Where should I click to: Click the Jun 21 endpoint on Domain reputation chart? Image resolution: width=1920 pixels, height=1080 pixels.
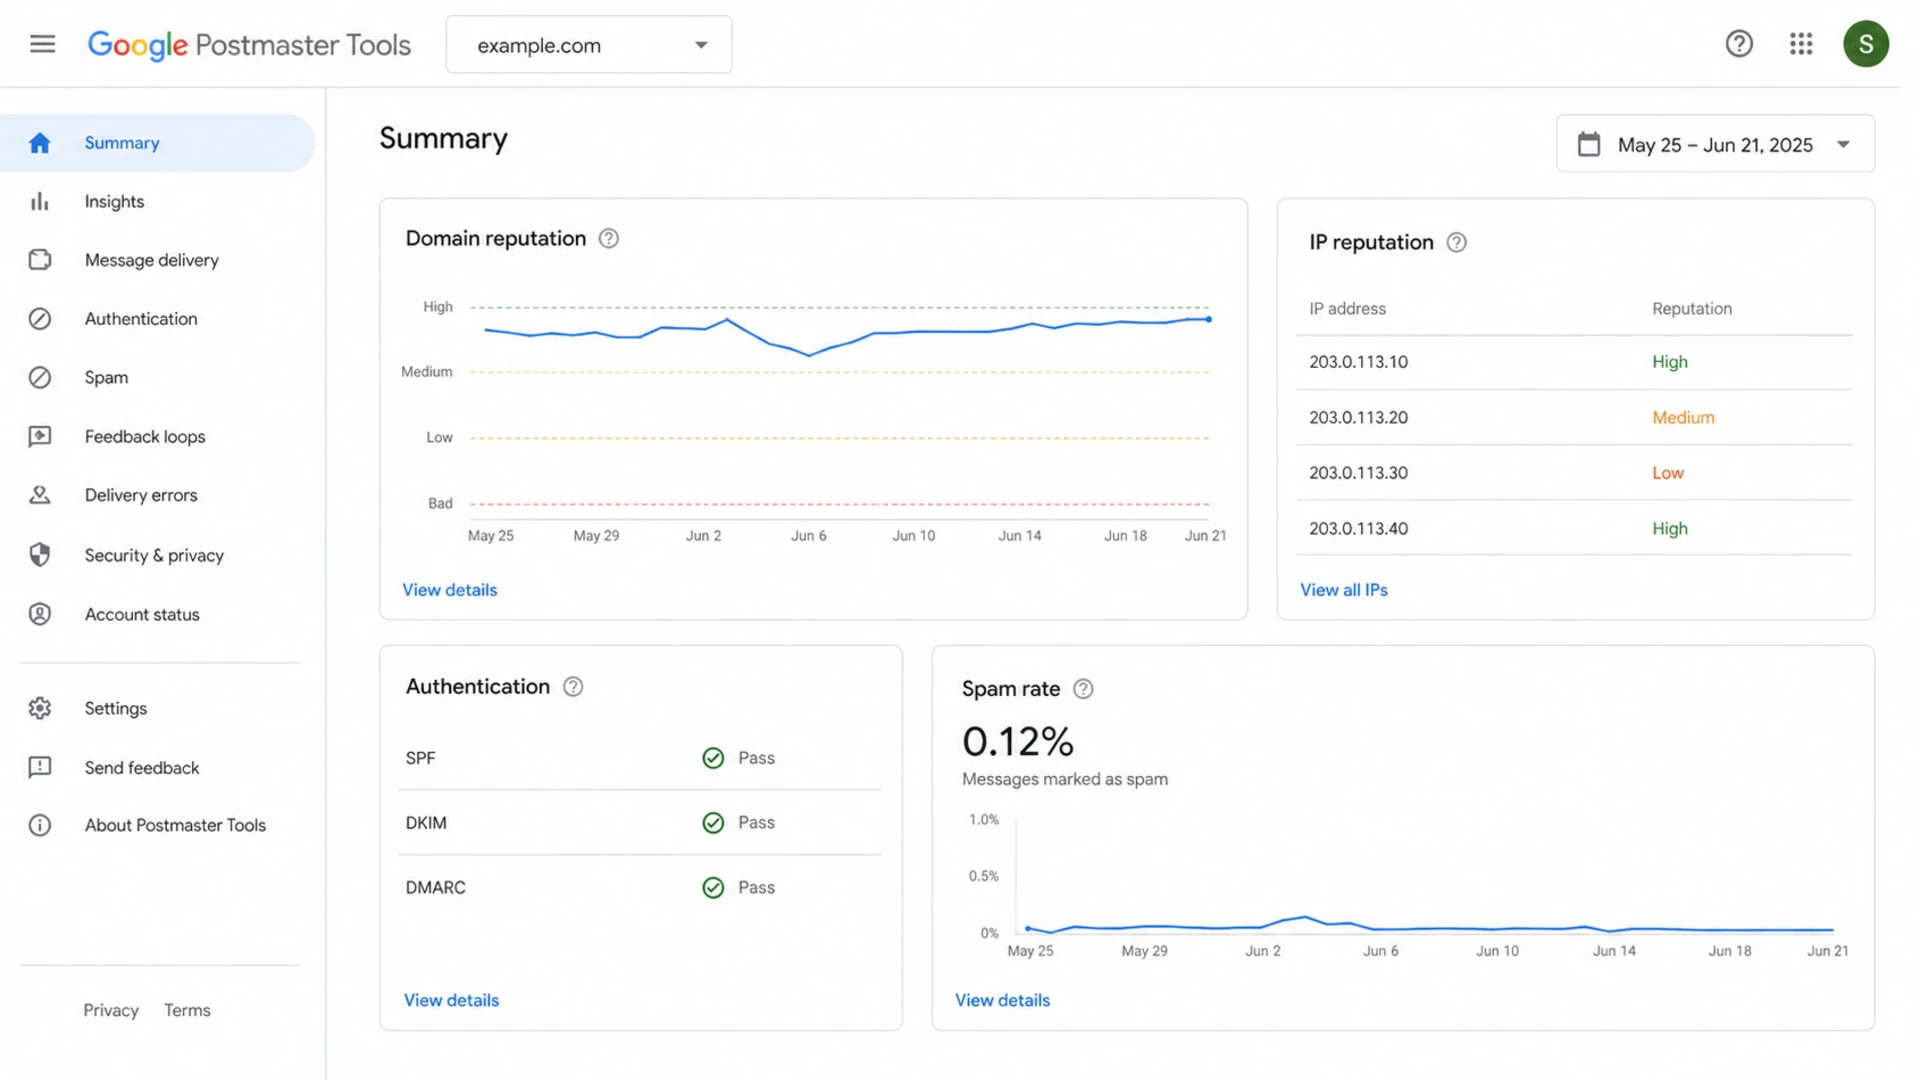[x=1209, y=319]
